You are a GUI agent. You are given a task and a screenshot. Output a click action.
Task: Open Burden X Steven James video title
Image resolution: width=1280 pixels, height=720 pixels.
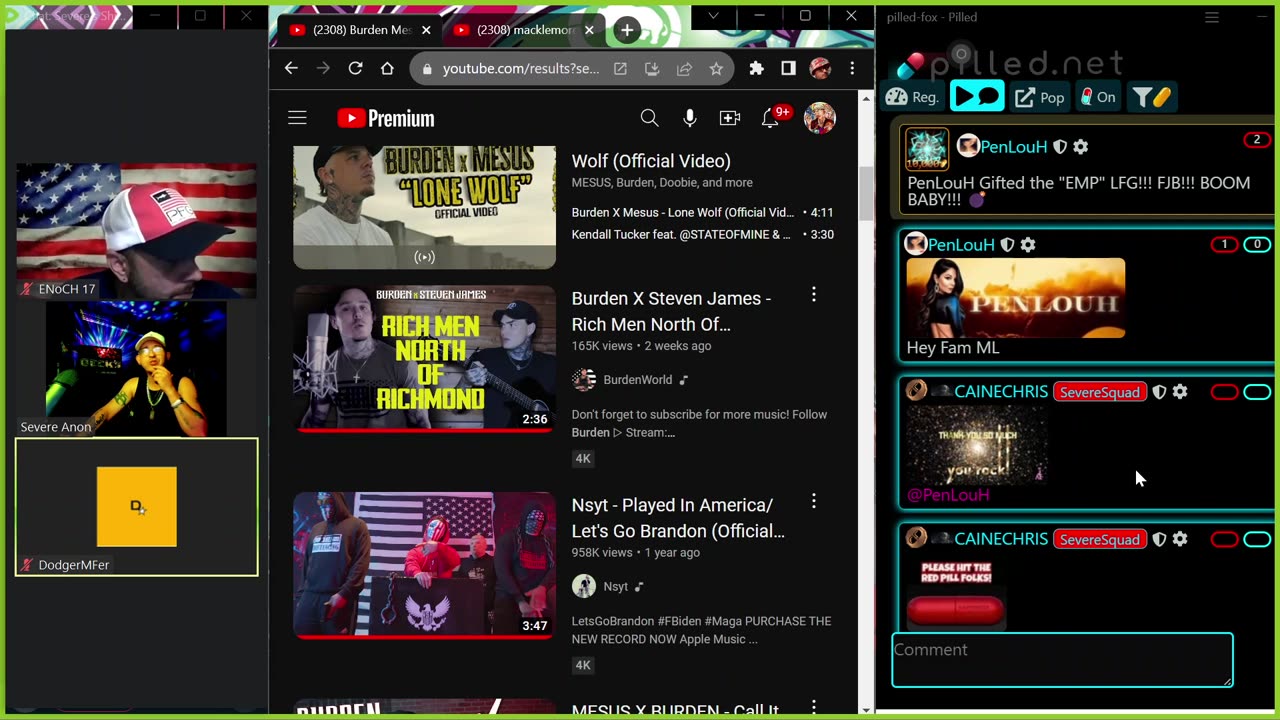(x=671, y=311)
